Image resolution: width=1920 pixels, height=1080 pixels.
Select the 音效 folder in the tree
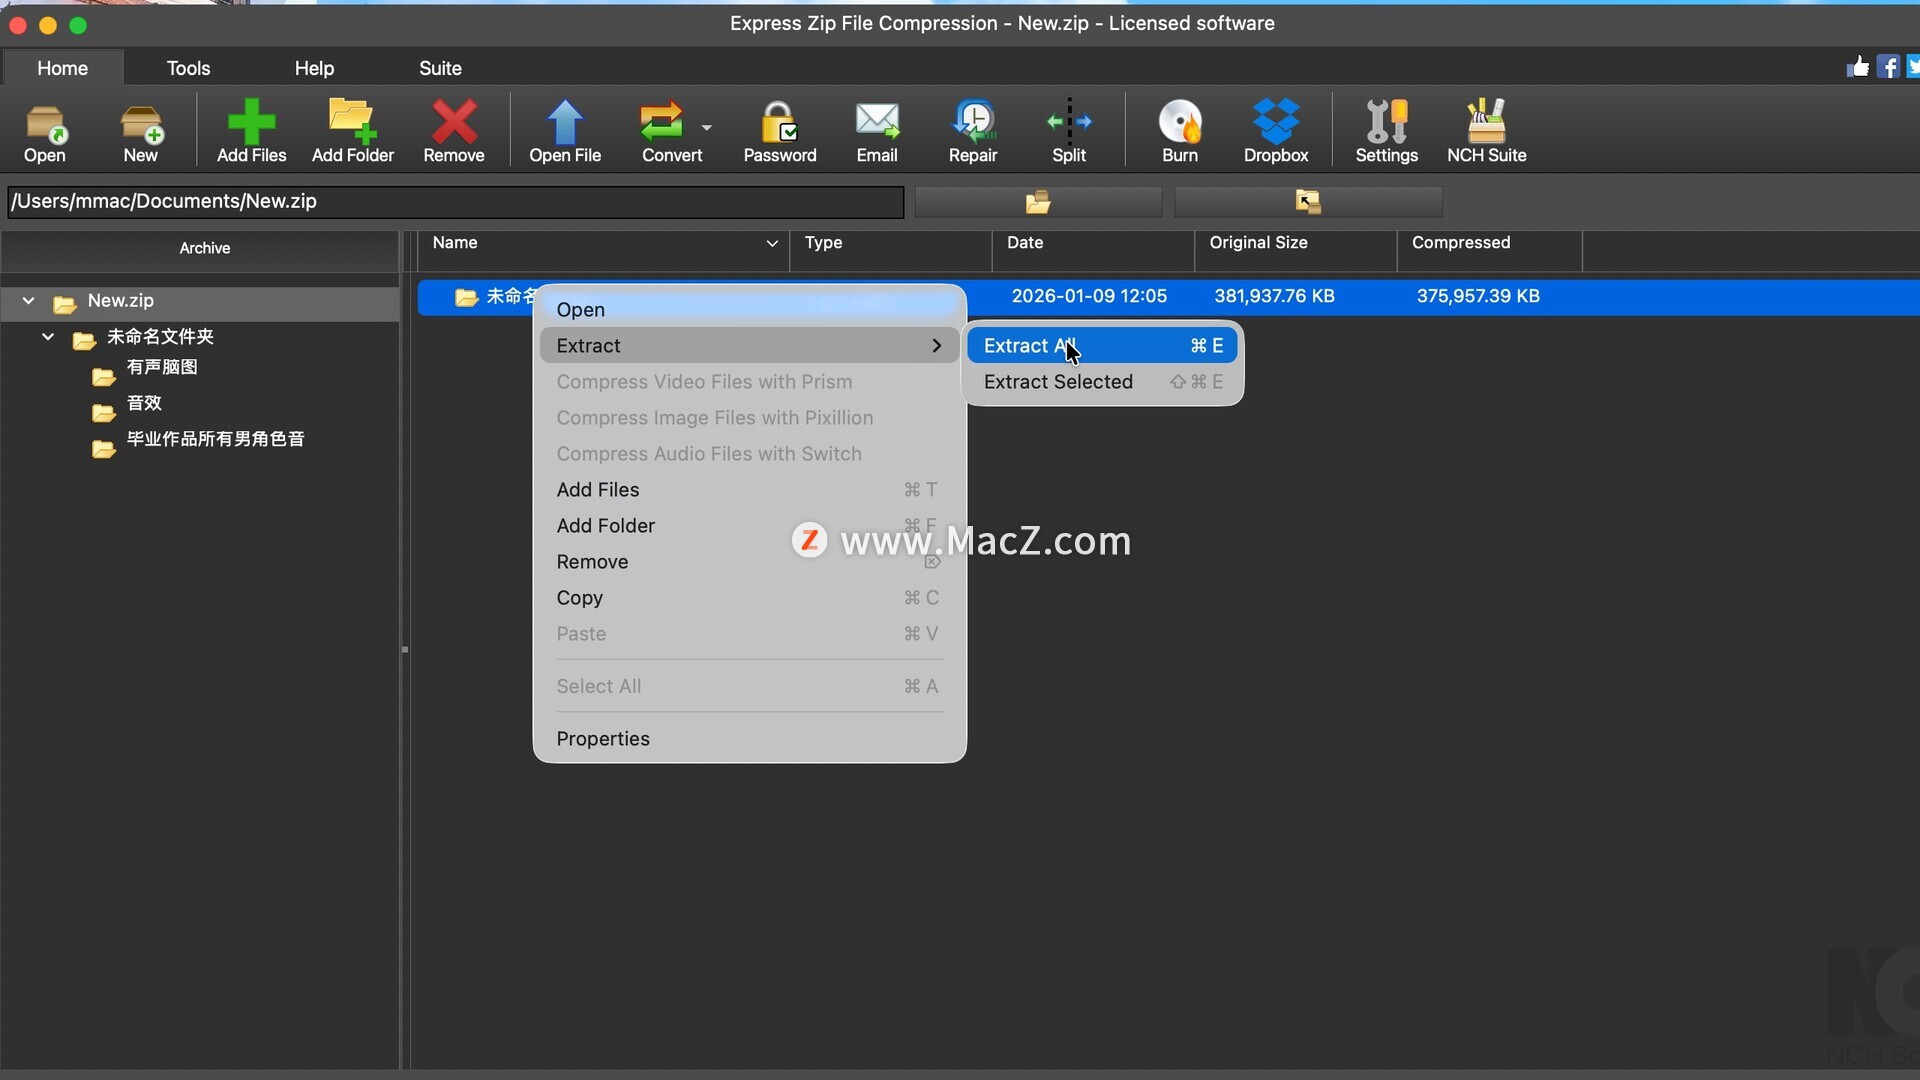pos(144,403)
